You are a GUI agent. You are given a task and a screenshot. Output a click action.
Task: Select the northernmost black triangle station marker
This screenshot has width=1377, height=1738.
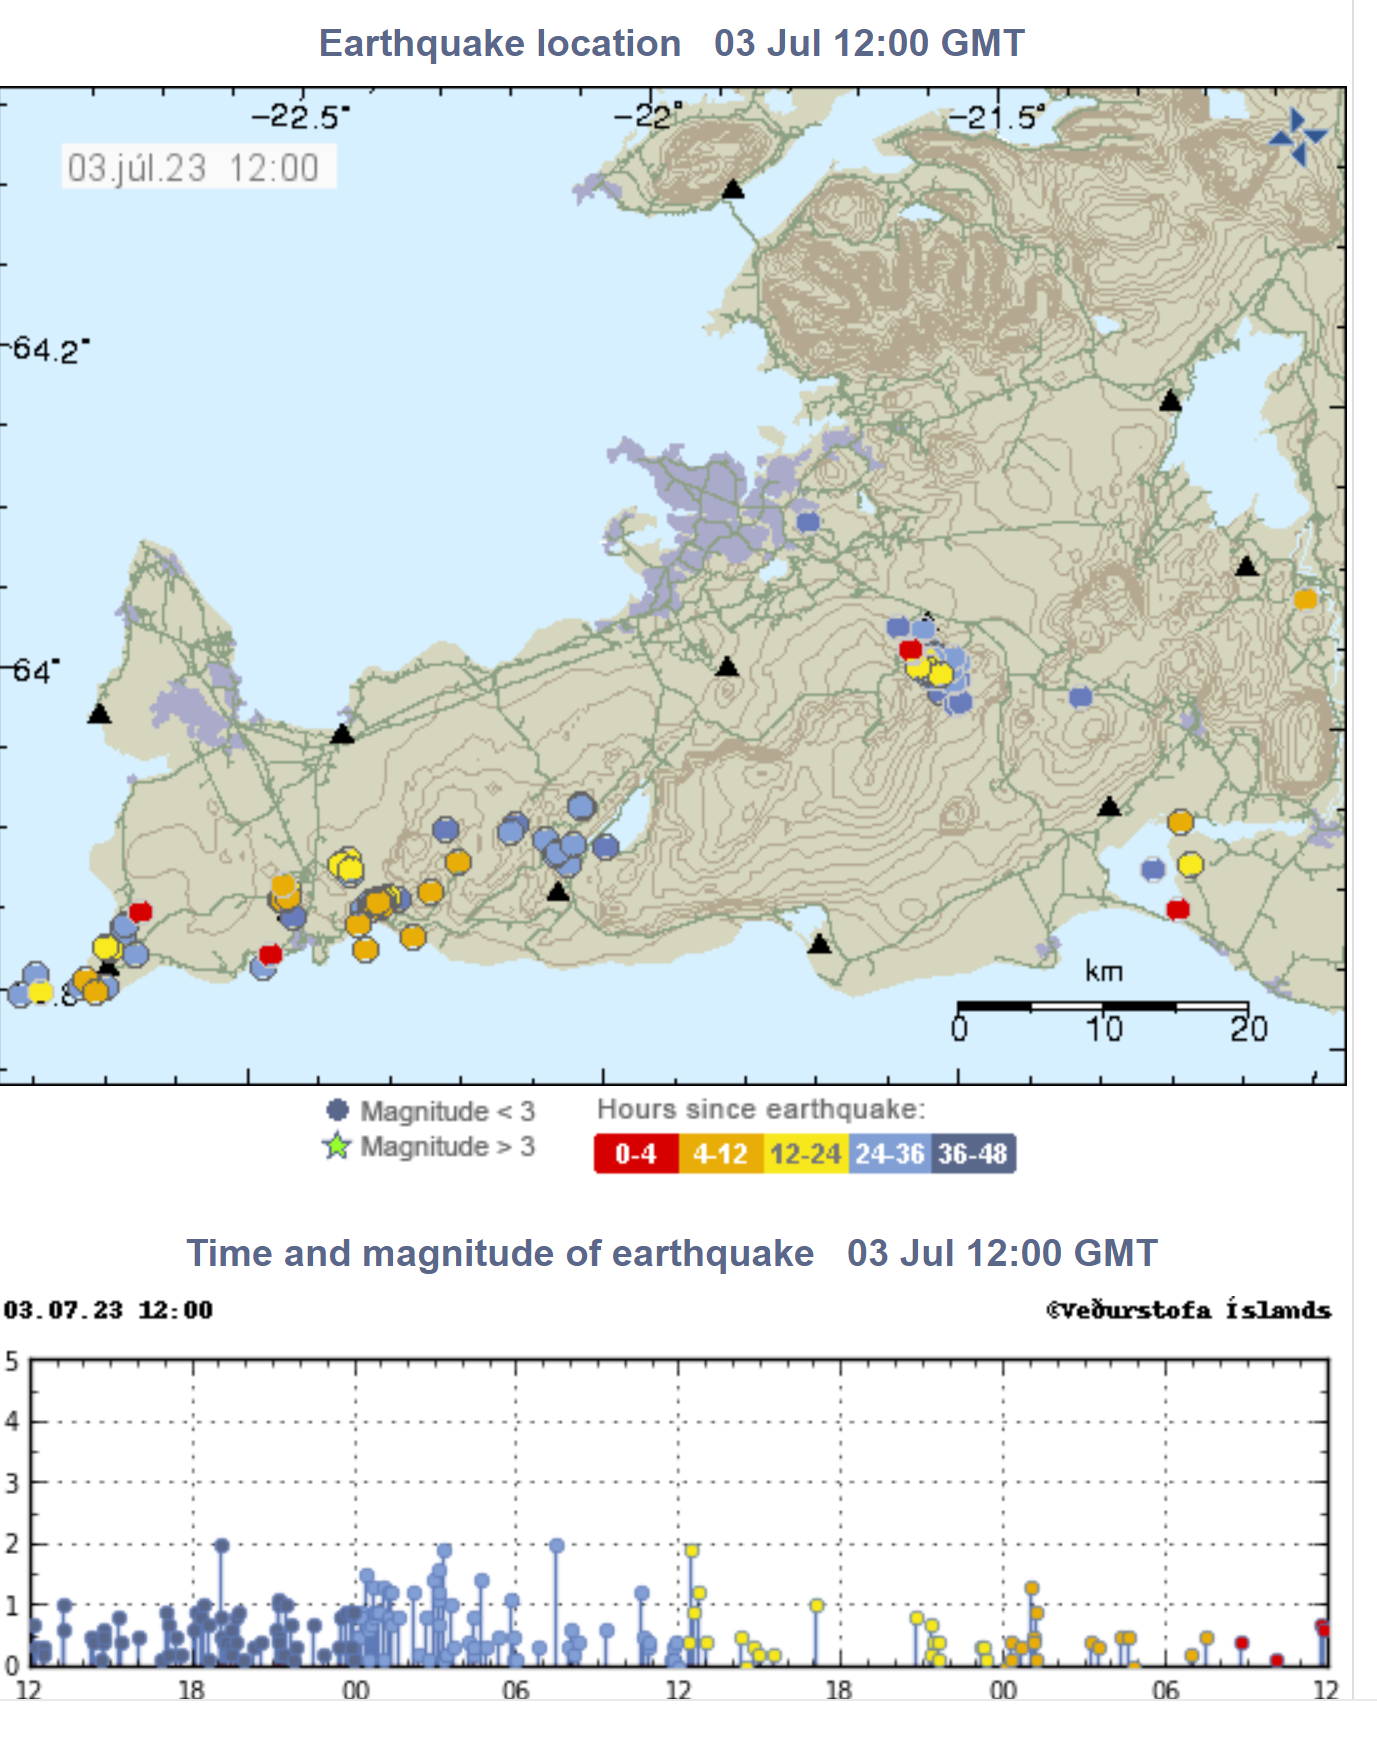click(x=733, y=189)
